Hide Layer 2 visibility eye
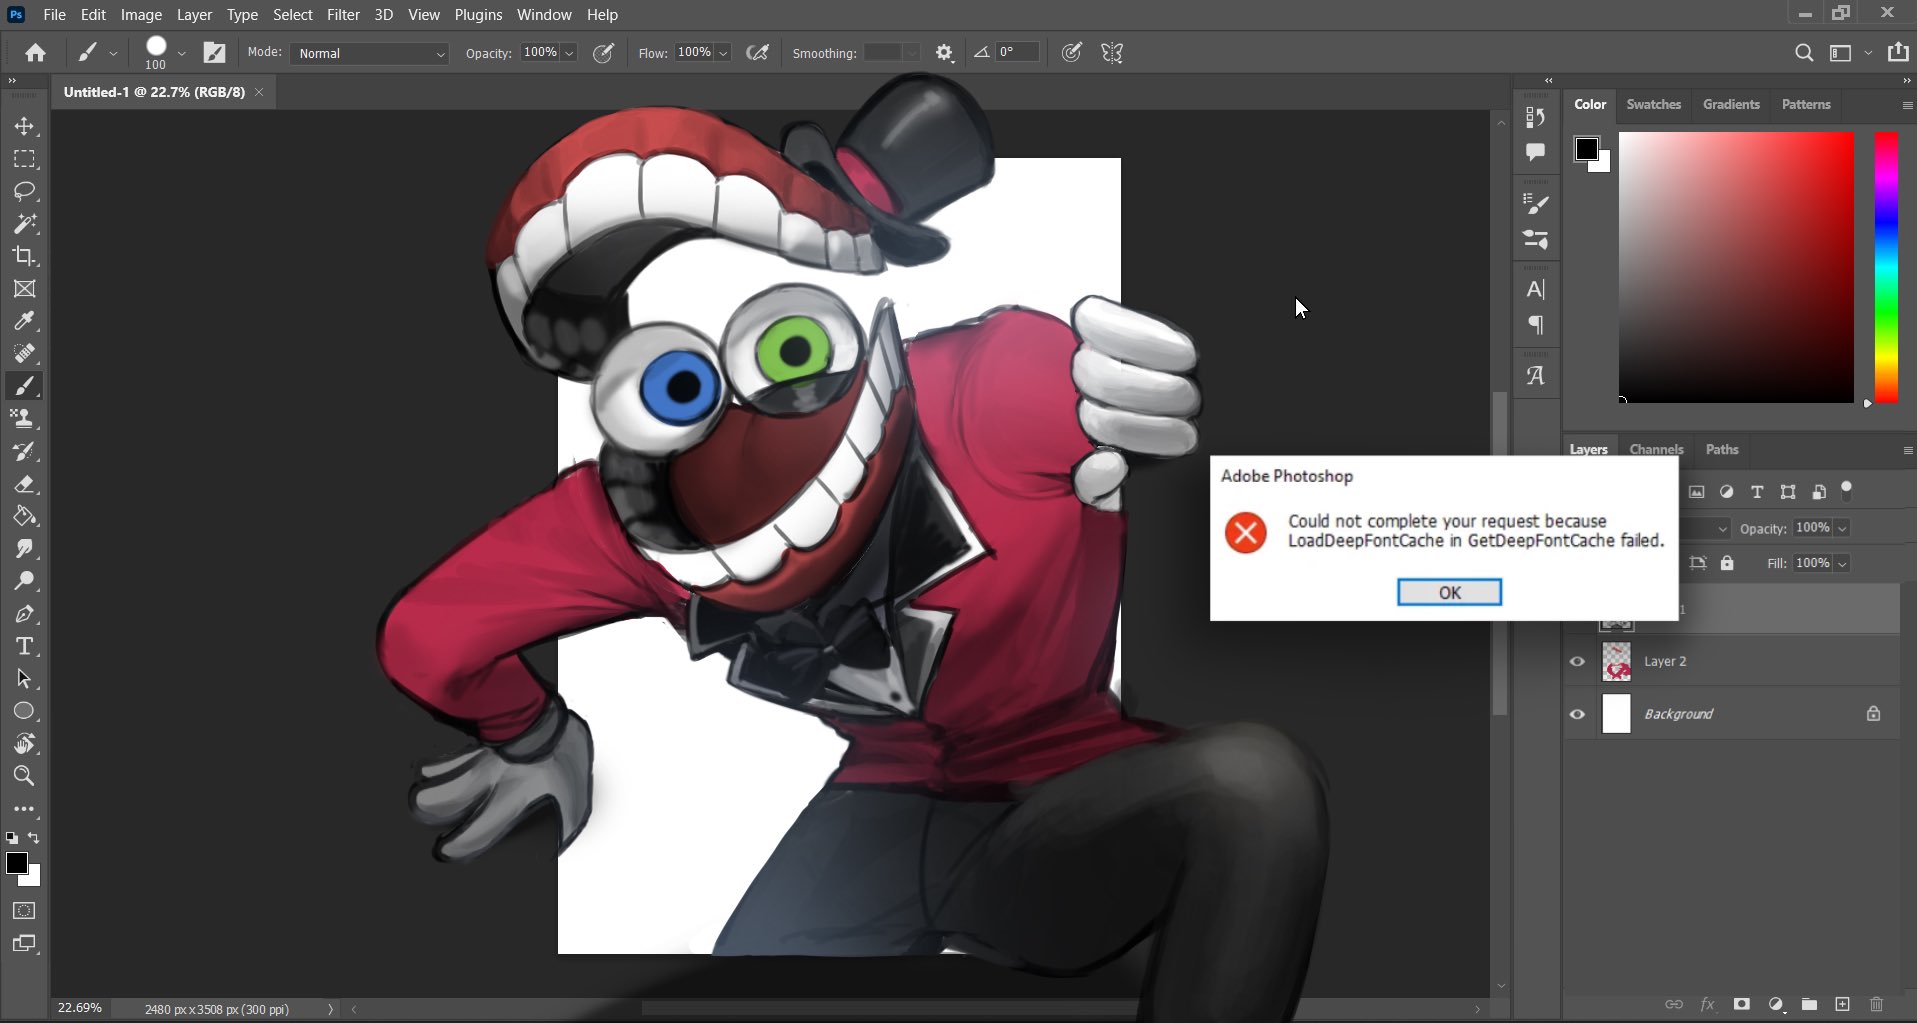 click(1577, 661)
